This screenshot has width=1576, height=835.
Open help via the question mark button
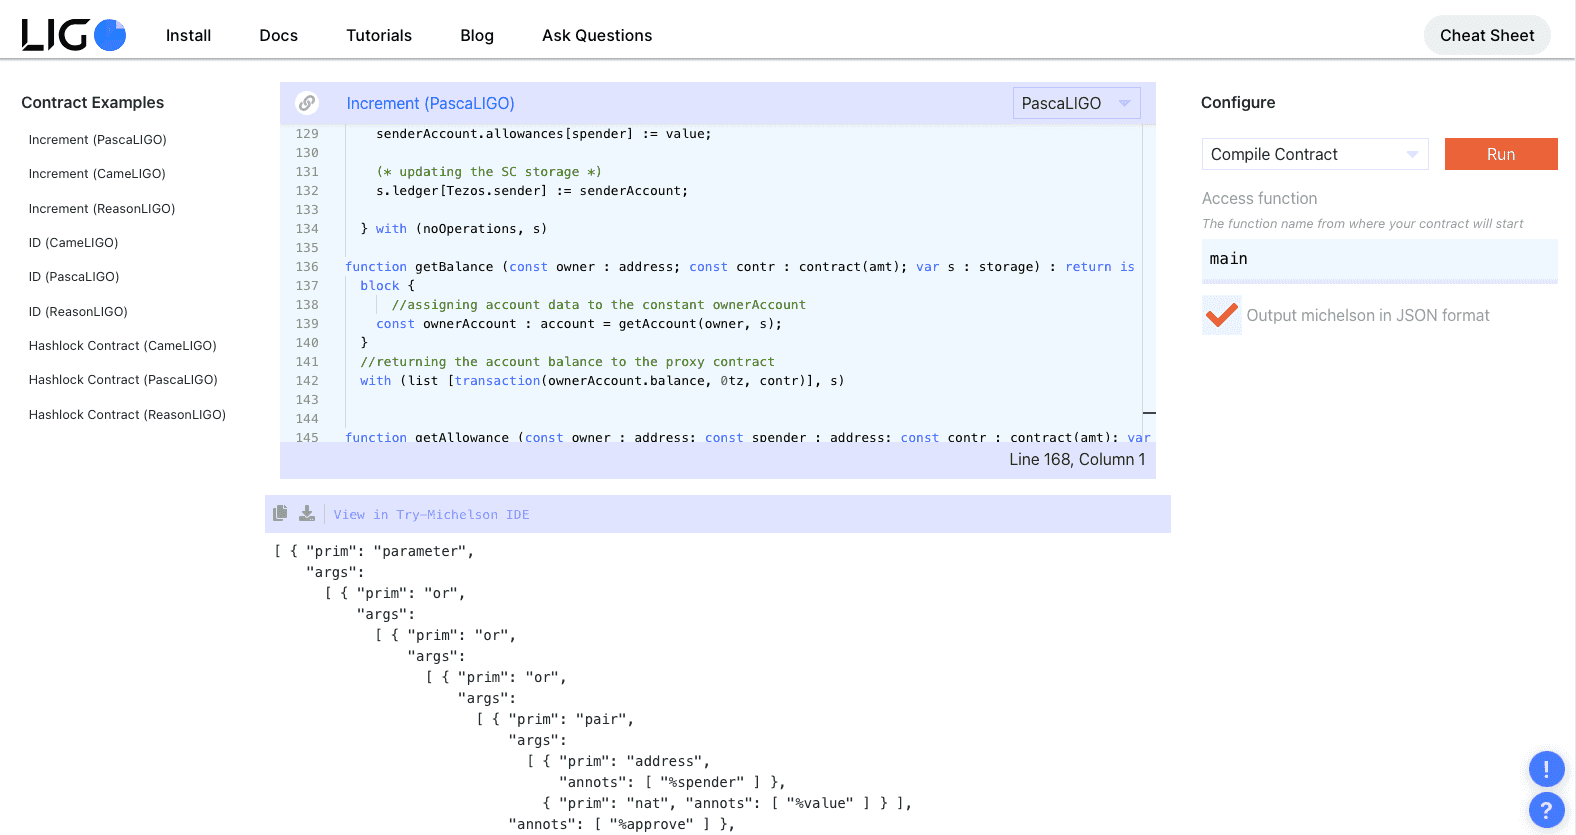click(1546, 810)
